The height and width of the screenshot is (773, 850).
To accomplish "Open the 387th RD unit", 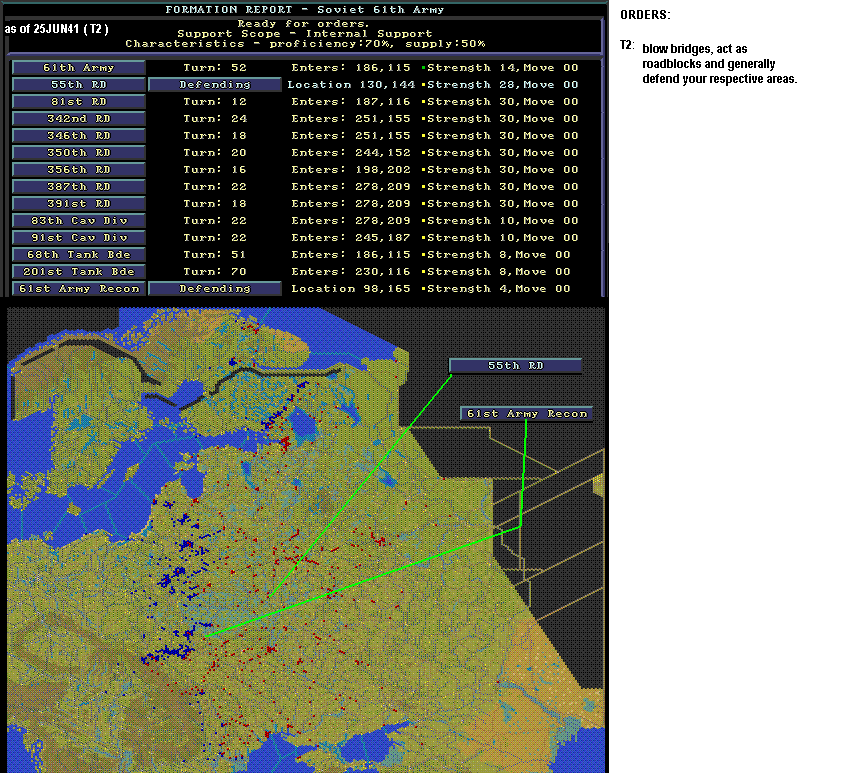I will [x=79, y=186].
